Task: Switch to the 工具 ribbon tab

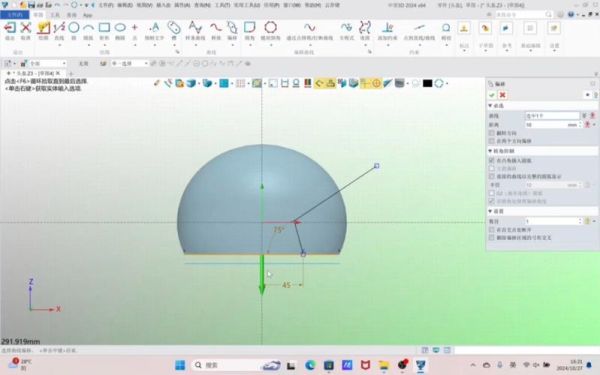Action: tap(55, 15)
